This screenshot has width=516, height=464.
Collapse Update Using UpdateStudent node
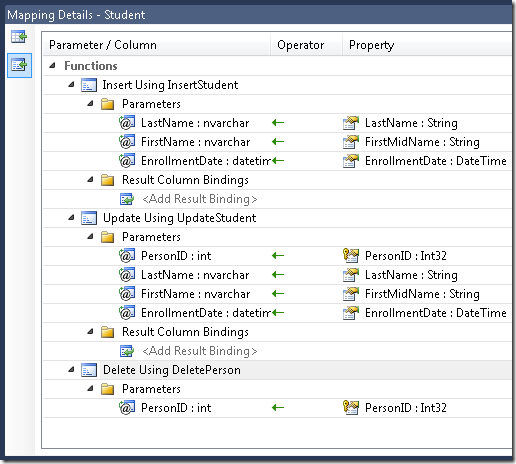tap(71, 218)
